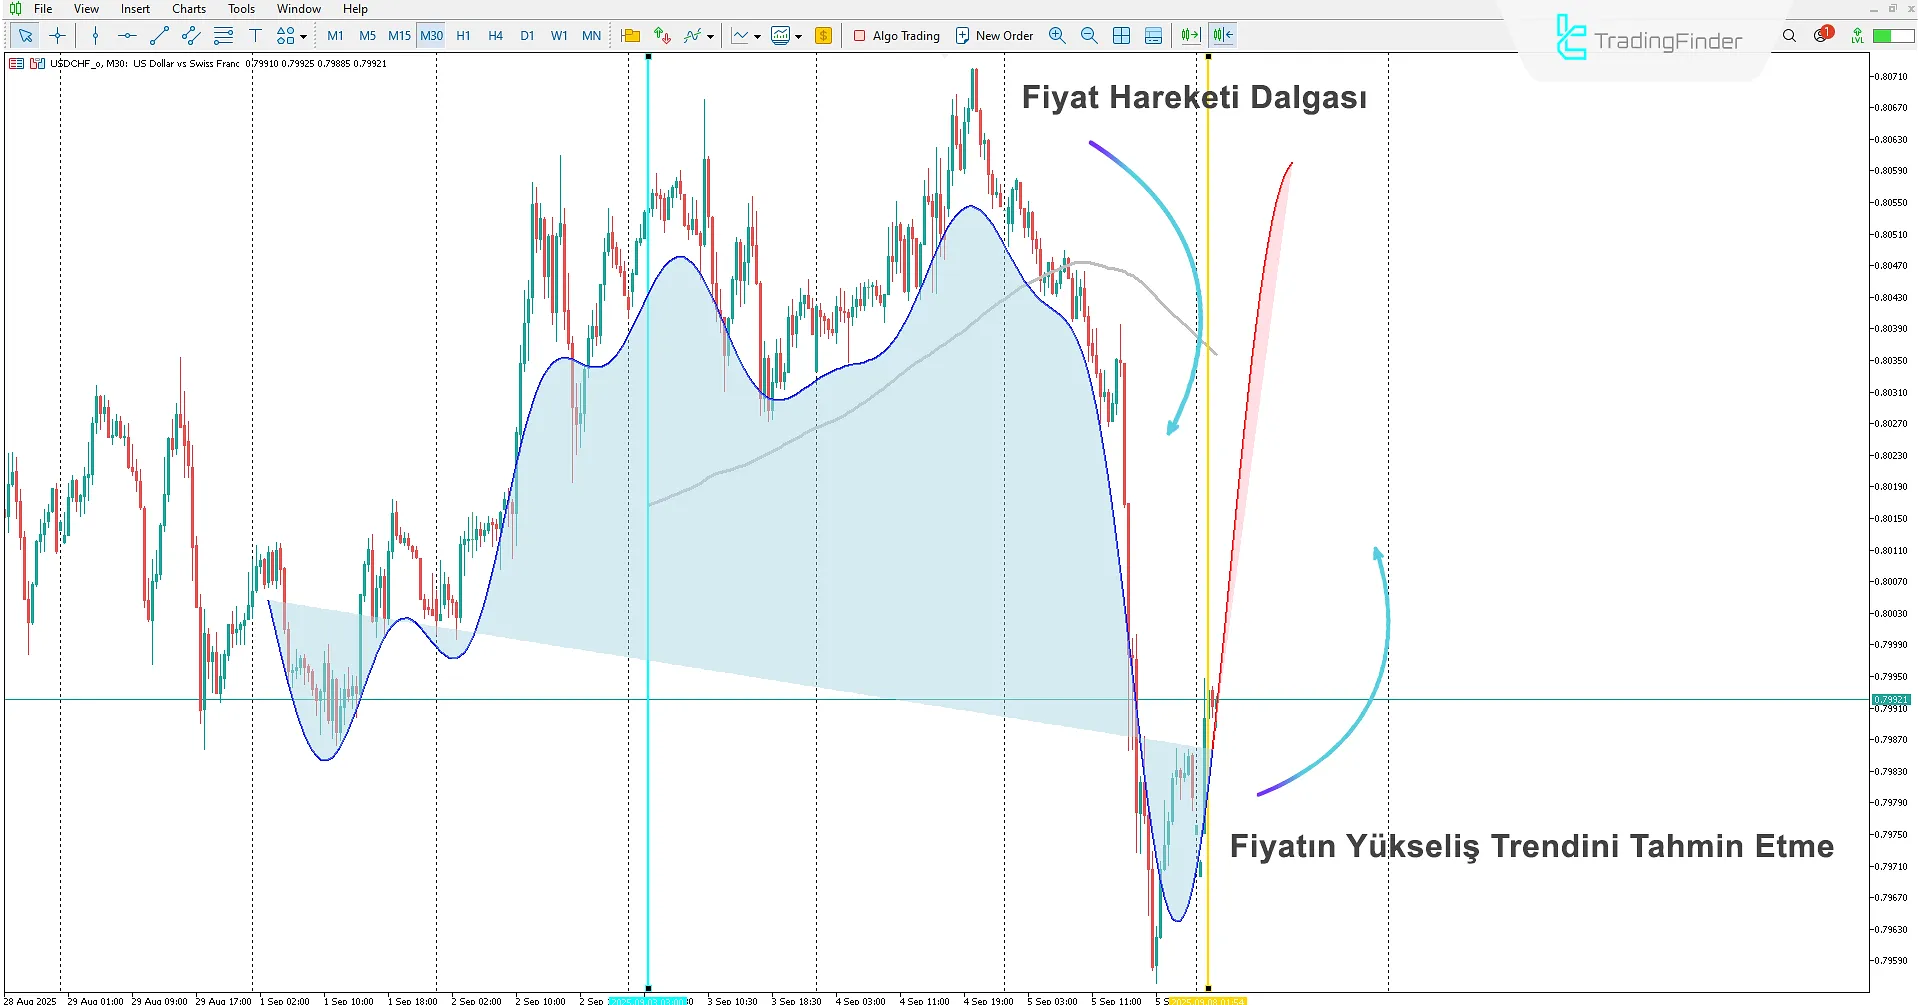Tile chart windows with grid icon
This screenshot has height=1005, width=1920.
[1121, 36]
